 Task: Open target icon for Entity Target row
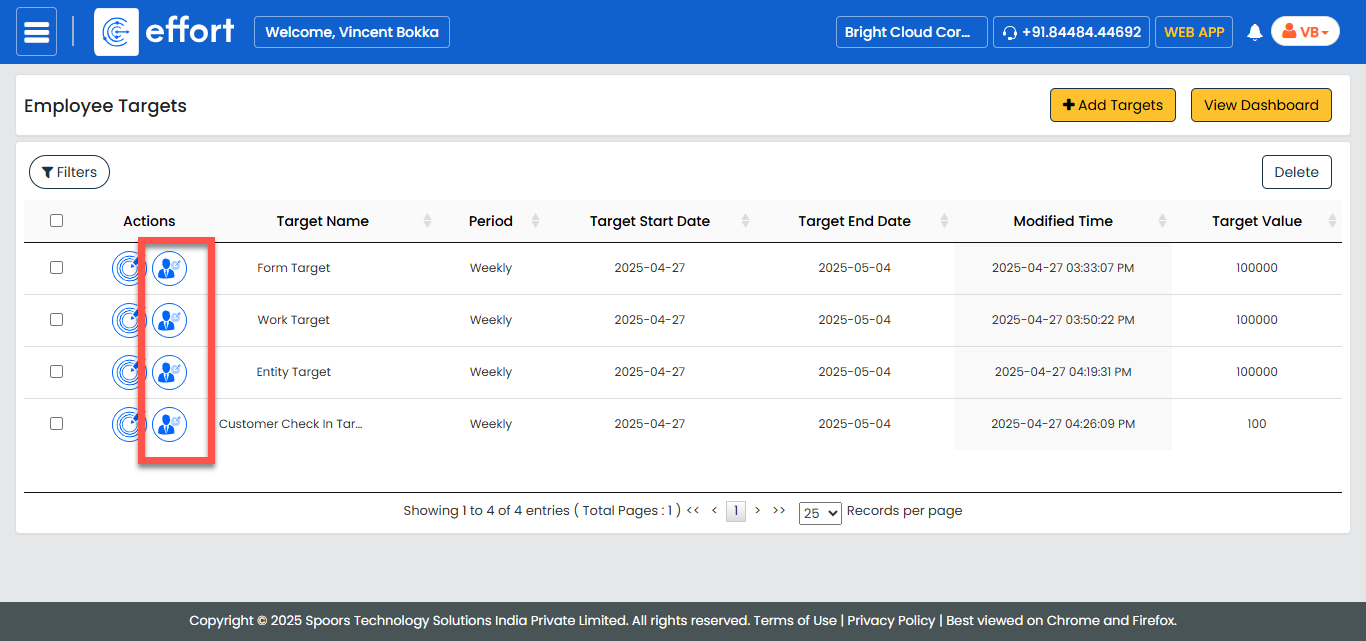pyautogui.click(x=129, y=372)
